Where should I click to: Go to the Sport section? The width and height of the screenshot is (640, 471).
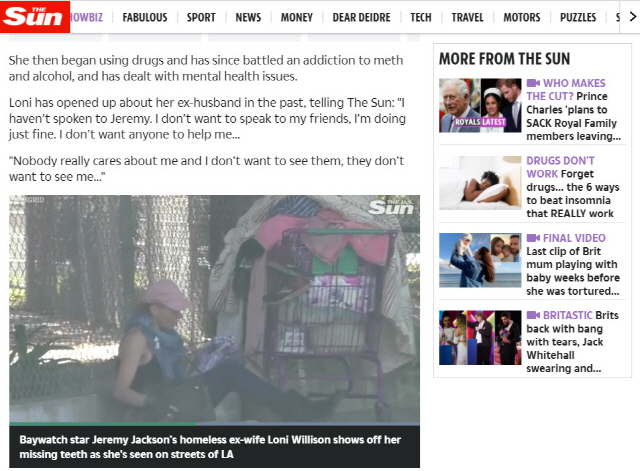pos(201,18)
